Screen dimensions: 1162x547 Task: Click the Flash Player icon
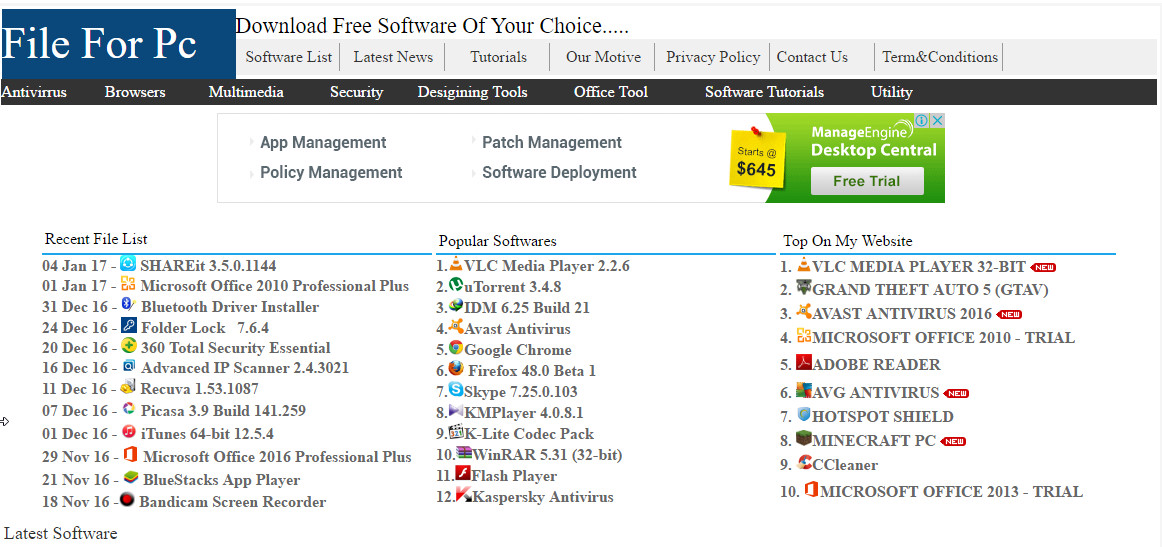click(x=464, y=473)
